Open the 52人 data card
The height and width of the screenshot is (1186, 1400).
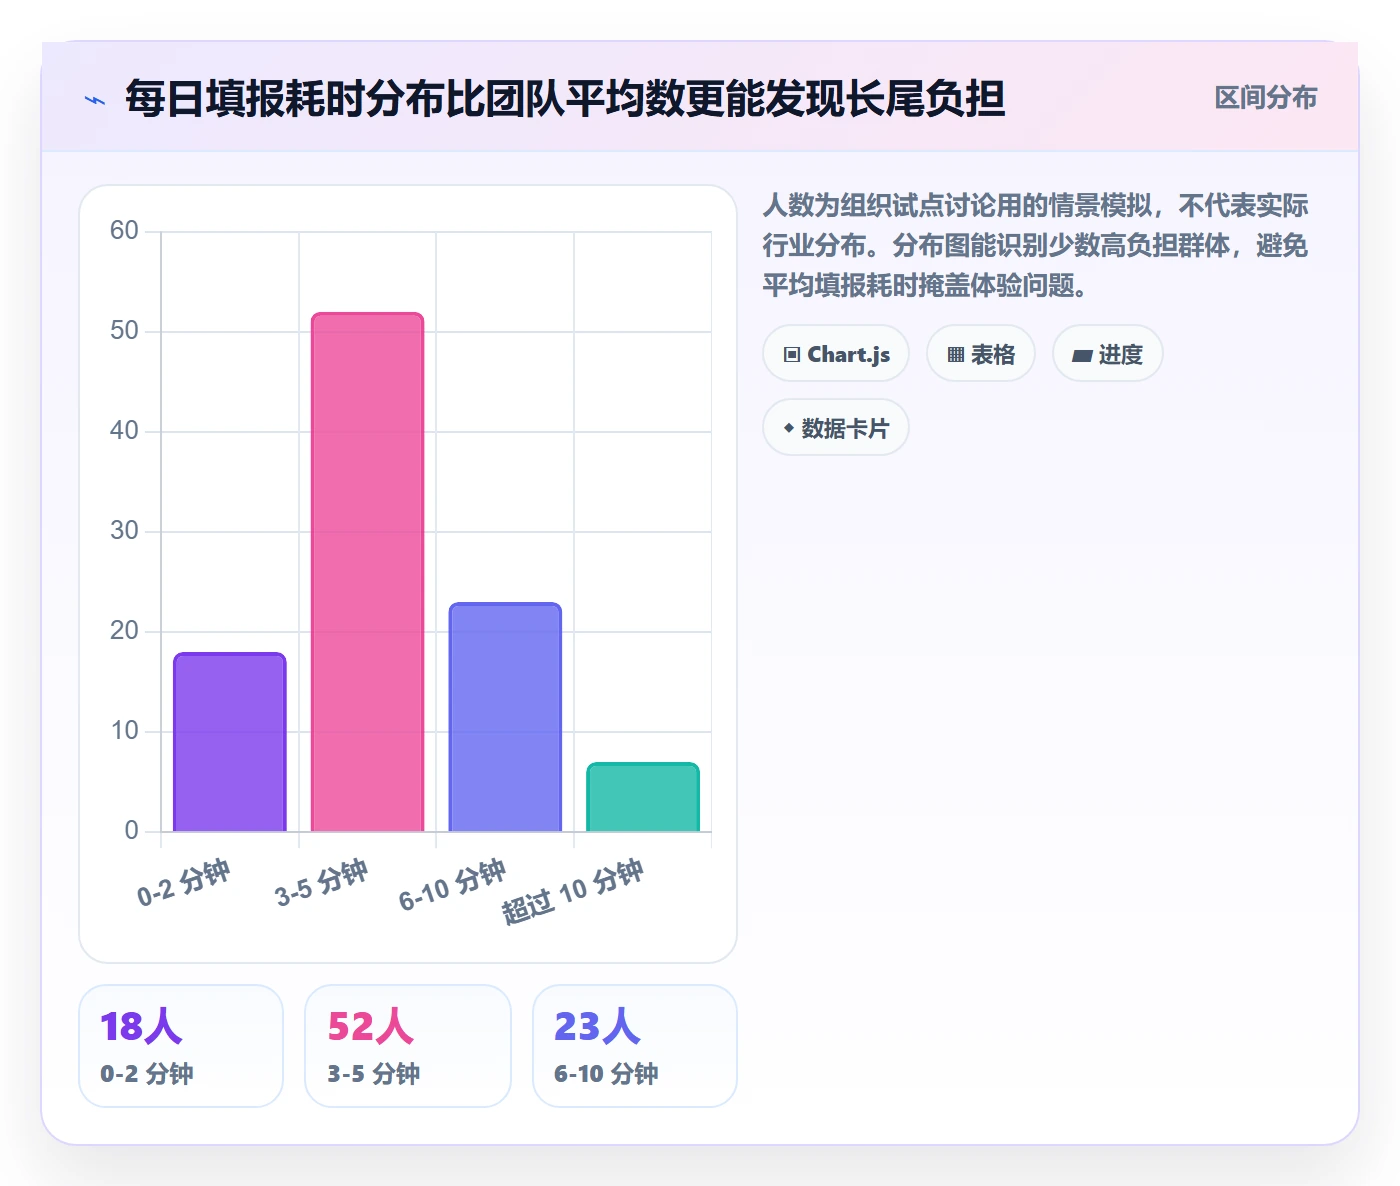408,1046
